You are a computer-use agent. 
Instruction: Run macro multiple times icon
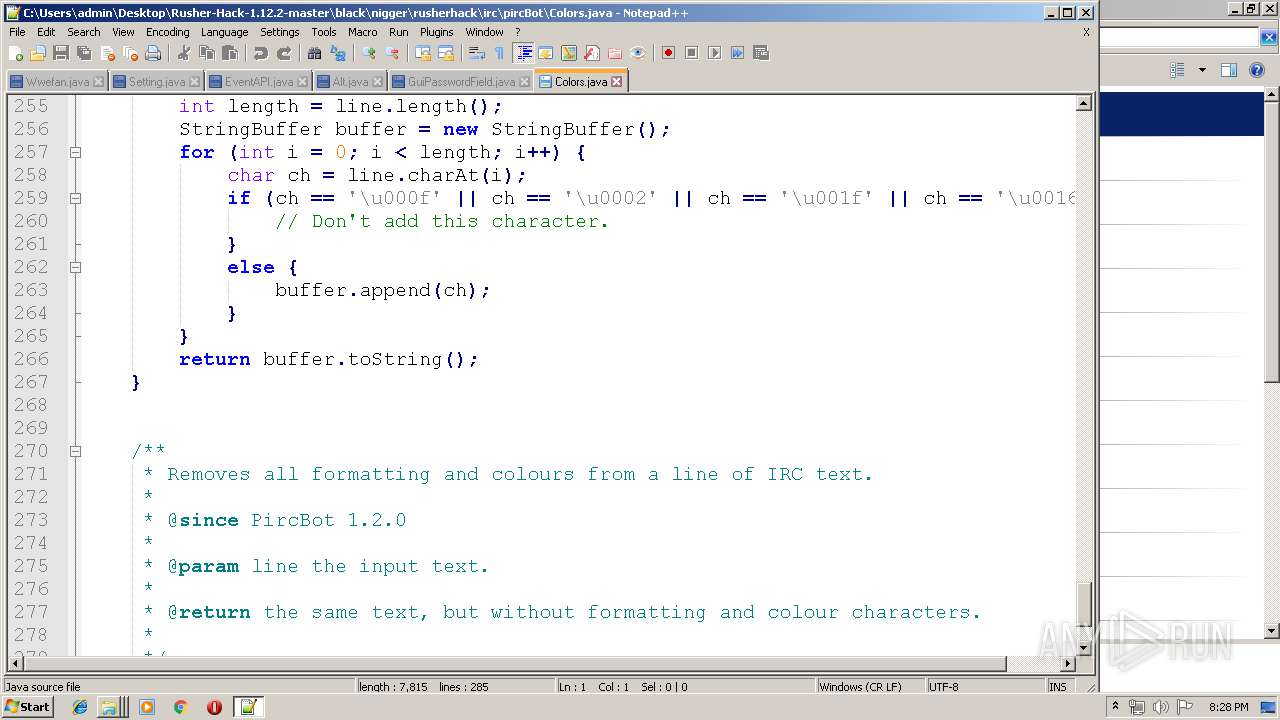(737, 53)
